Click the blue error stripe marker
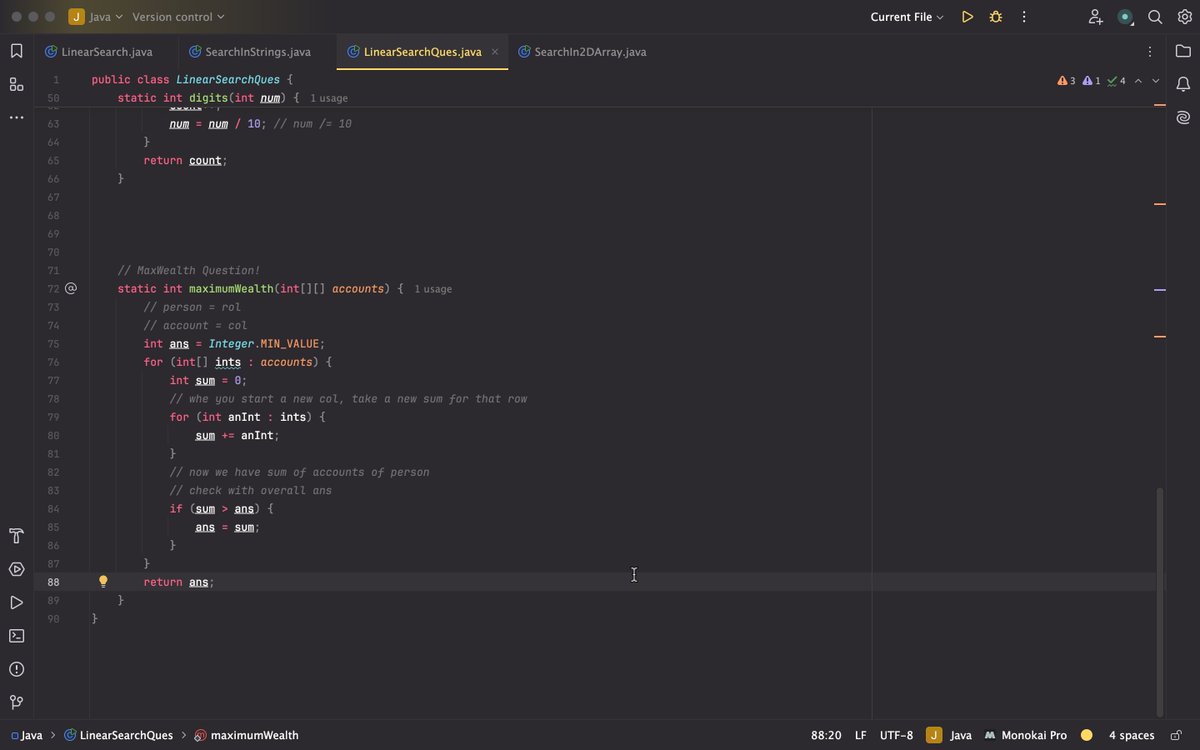 pyautogui.click(x=1160, y=290)
